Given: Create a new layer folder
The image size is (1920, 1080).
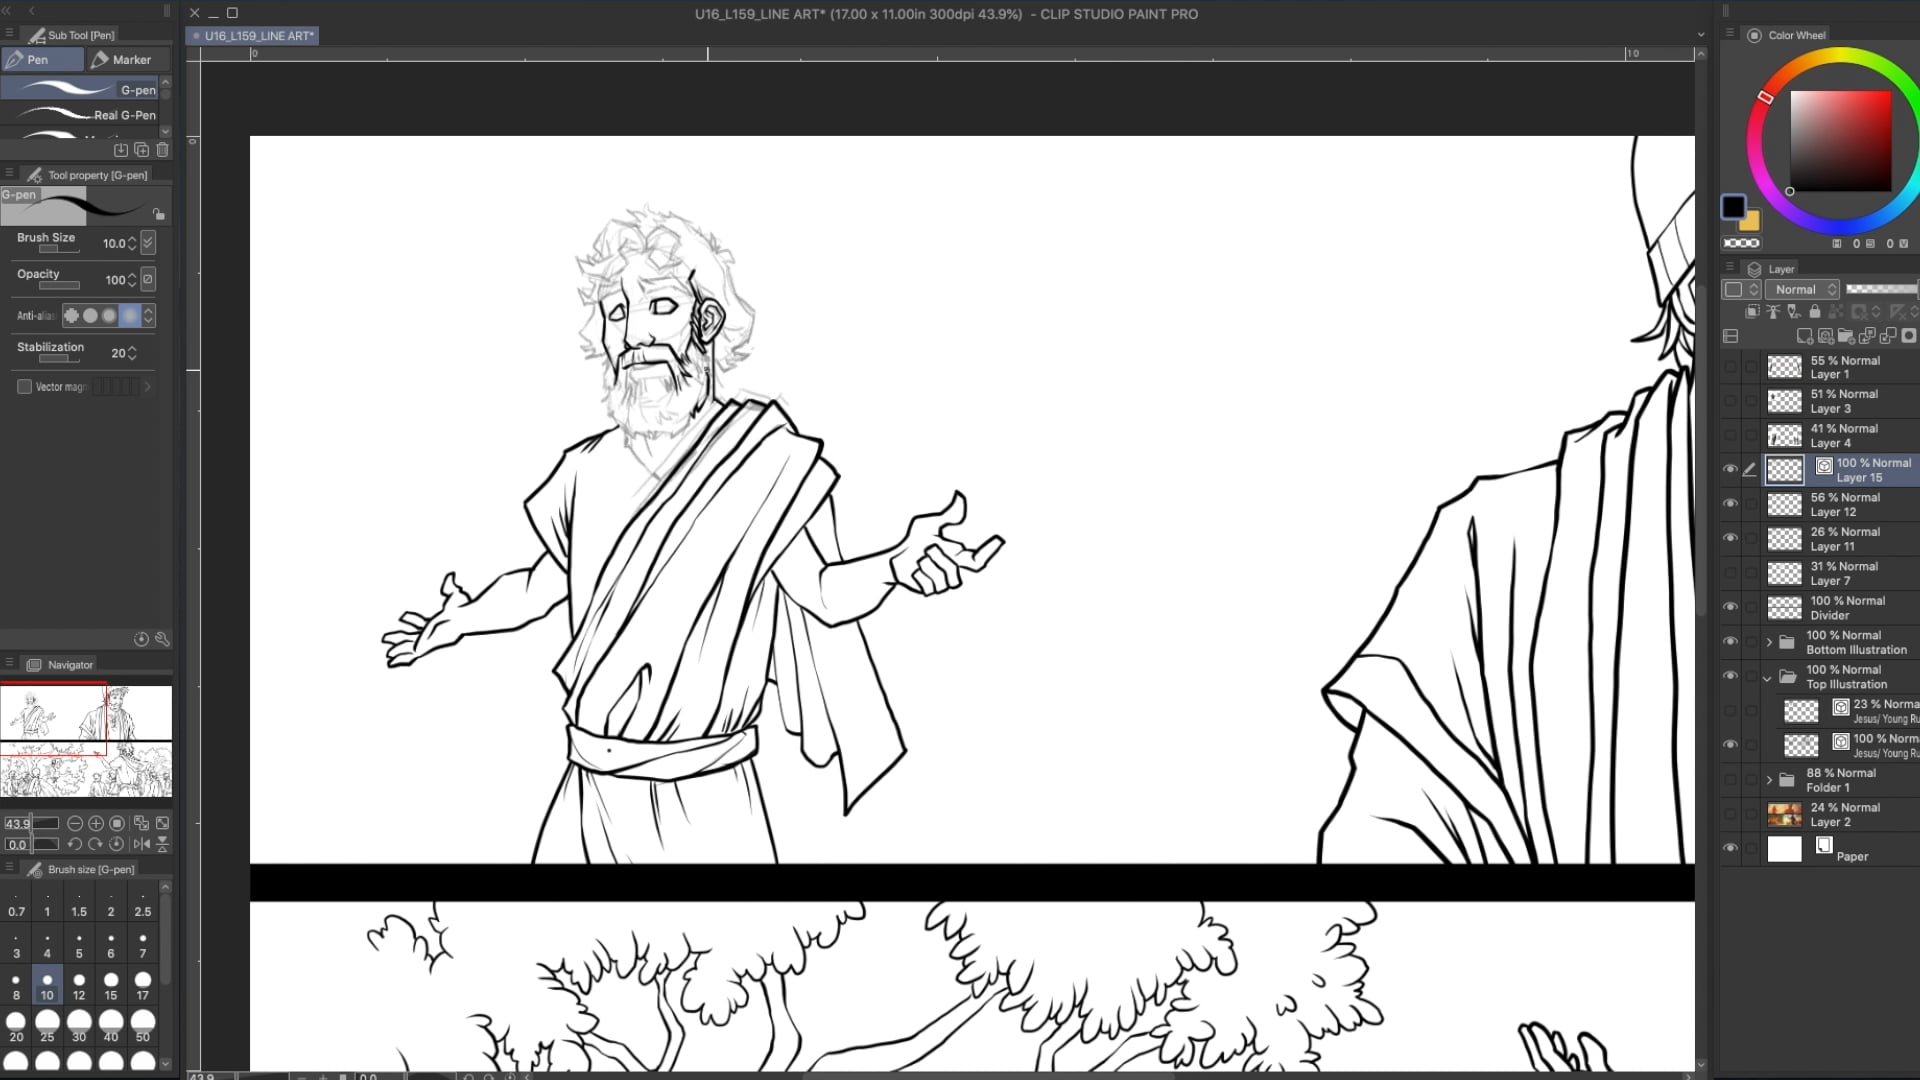Looking at the screenshot, I should pyautogui.click(x=1845, y=338).
